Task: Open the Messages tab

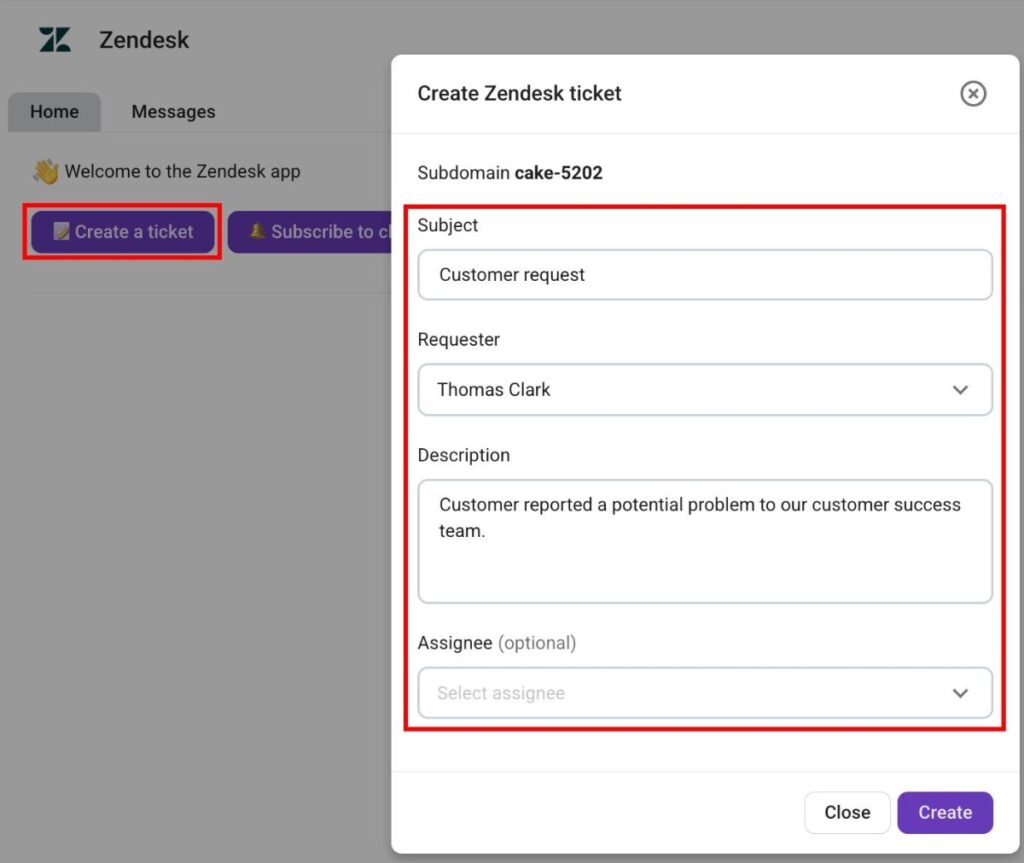Action: pyautogui.click(x=173, y=112)
